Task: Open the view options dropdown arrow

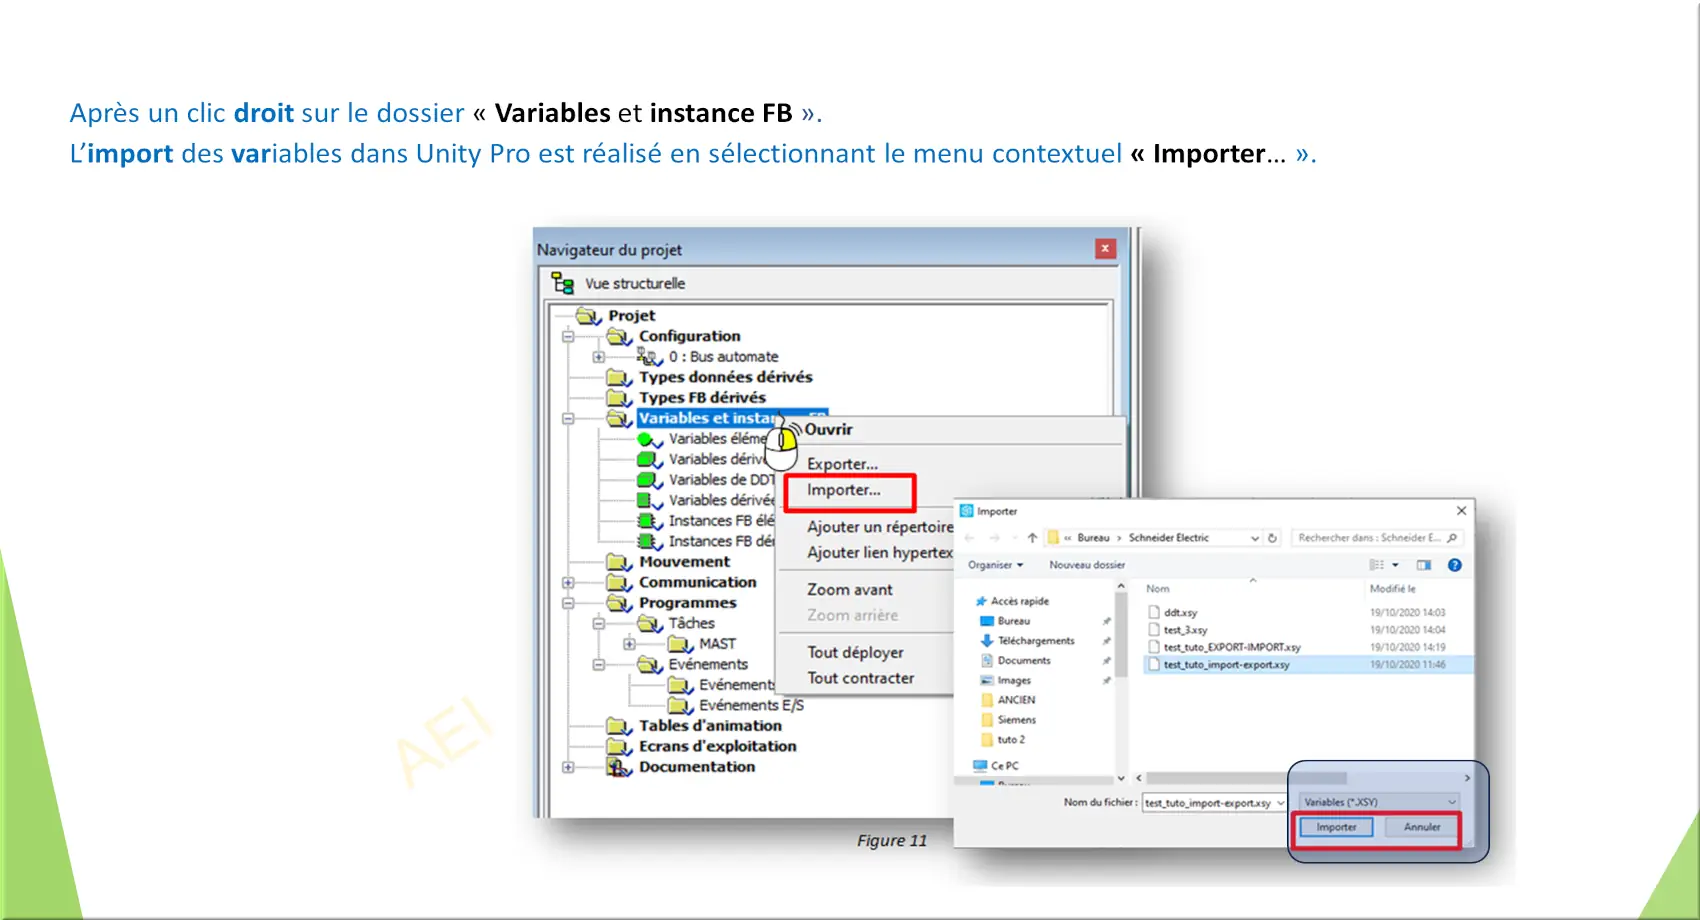Action: pyautogui.click(x=1396, y=565)
